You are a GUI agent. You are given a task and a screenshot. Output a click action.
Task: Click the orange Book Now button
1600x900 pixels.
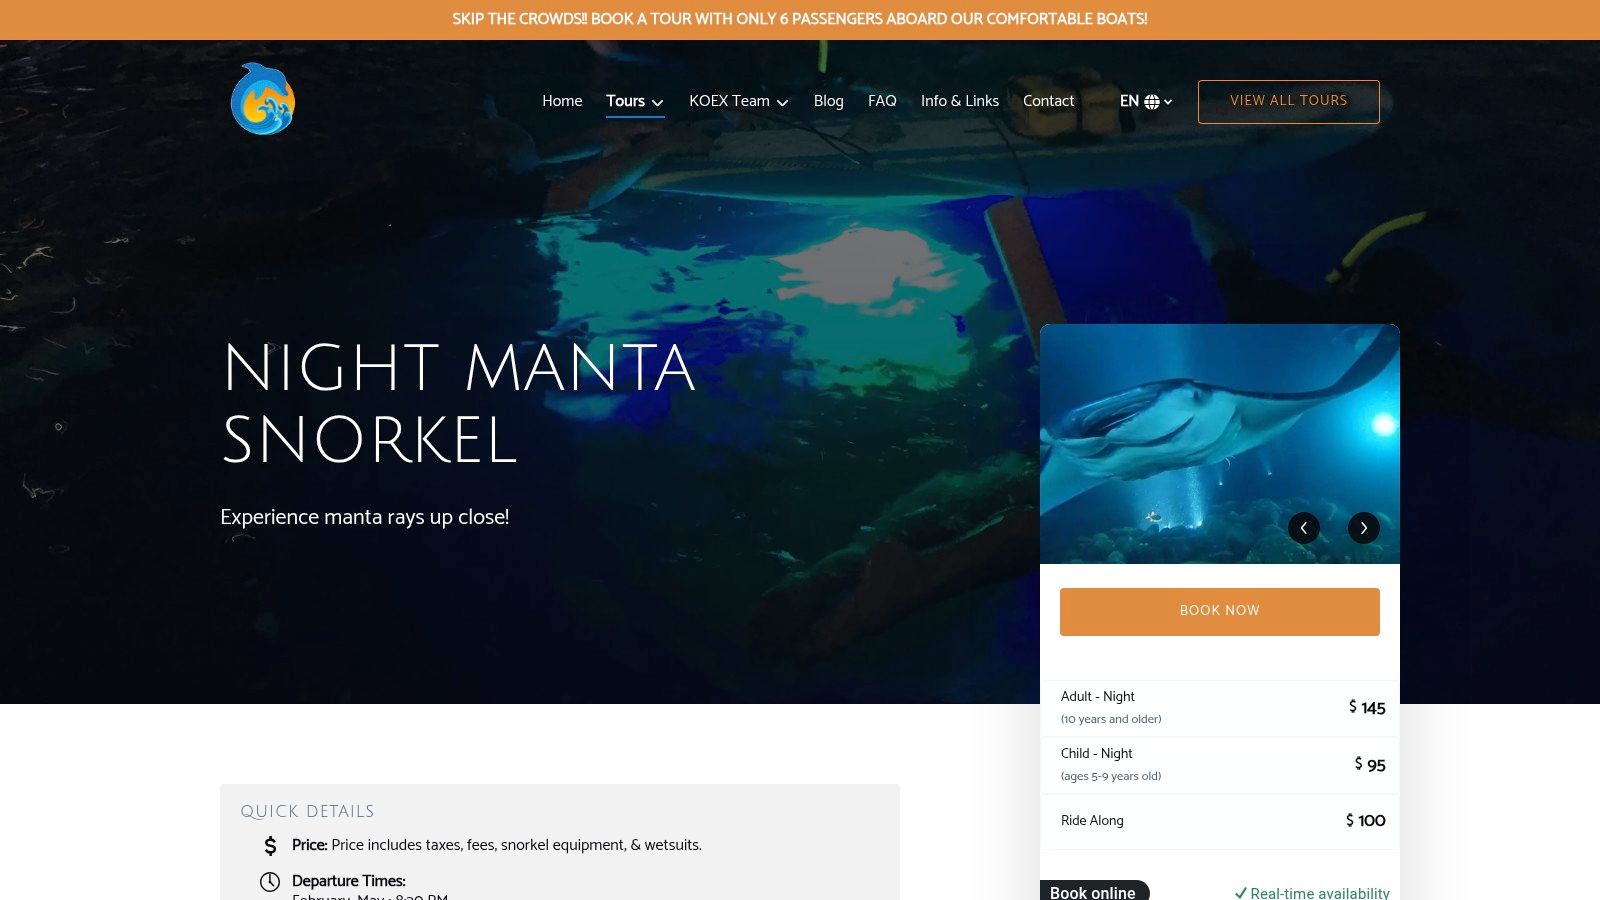pos(1220,612)
